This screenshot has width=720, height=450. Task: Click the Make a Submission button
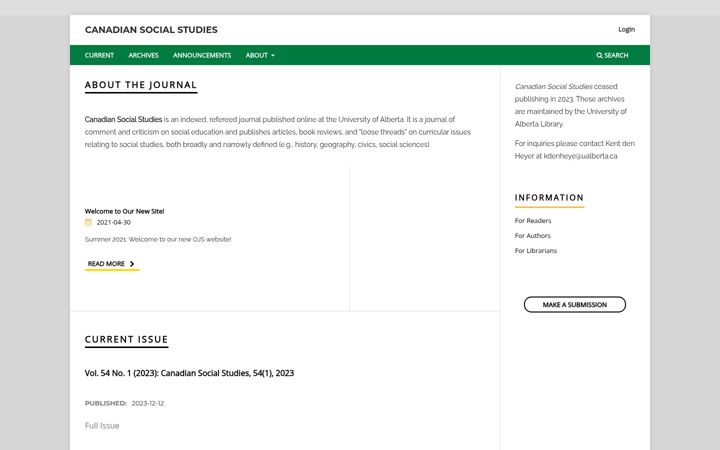tap(574, 304)
